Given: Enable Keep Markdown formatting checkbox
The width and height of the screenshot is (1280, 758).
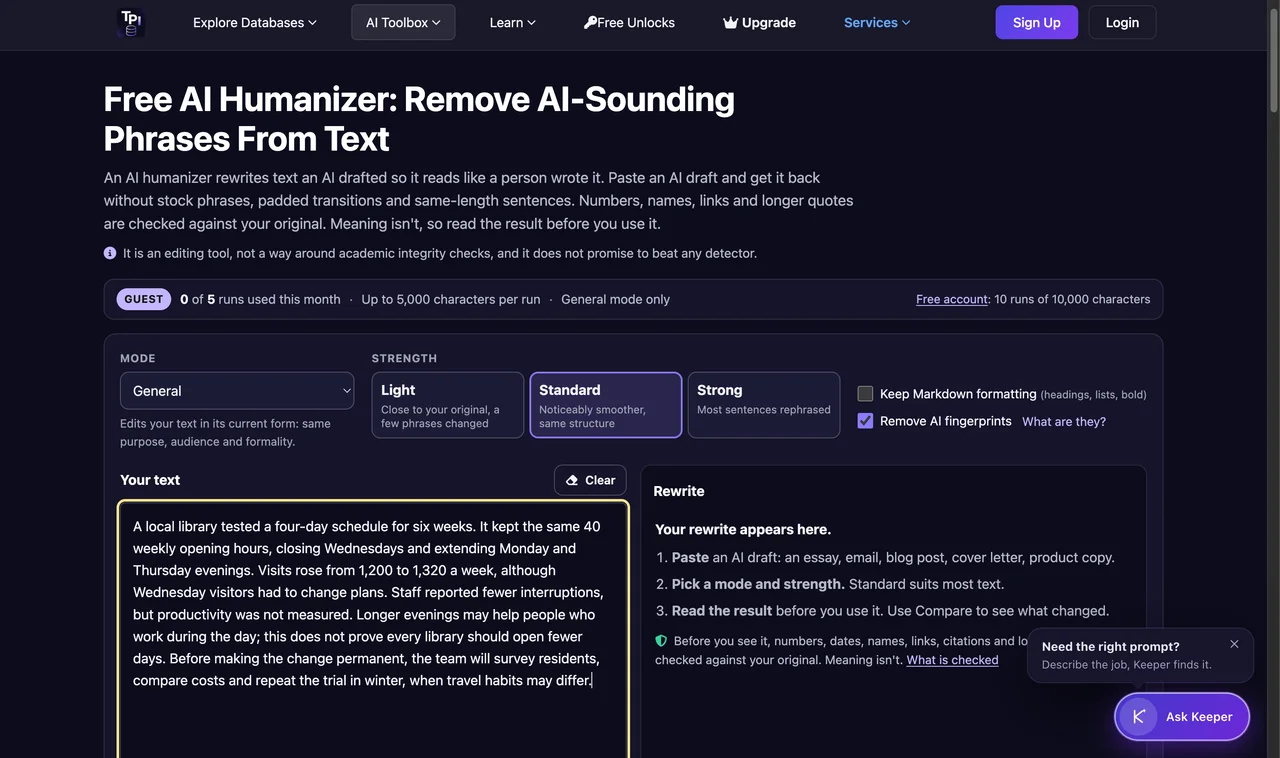Looking at the screenshot, I should [866, 394].
